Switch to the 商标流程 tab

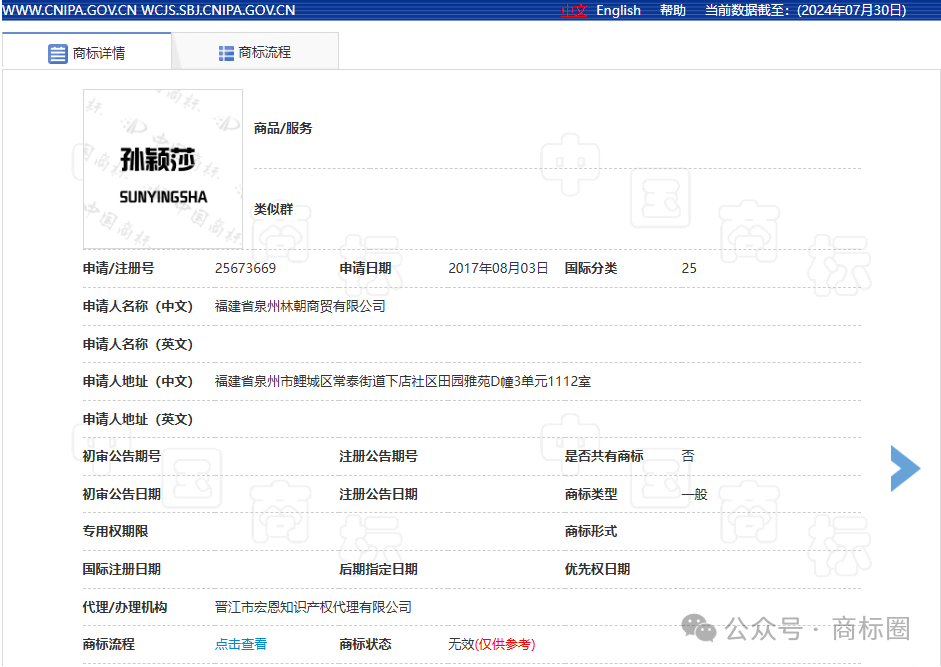[255, 52]
